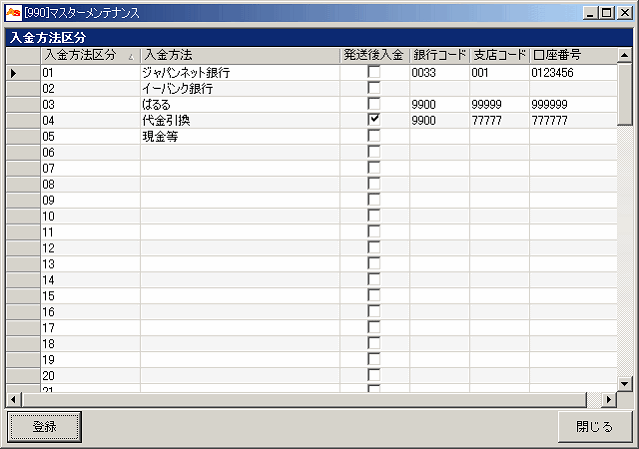The width and height of the screenshot is (639, 449).
Task: Click bank code cell 0033
Action: pyautogui.click(x=439, y=73)
